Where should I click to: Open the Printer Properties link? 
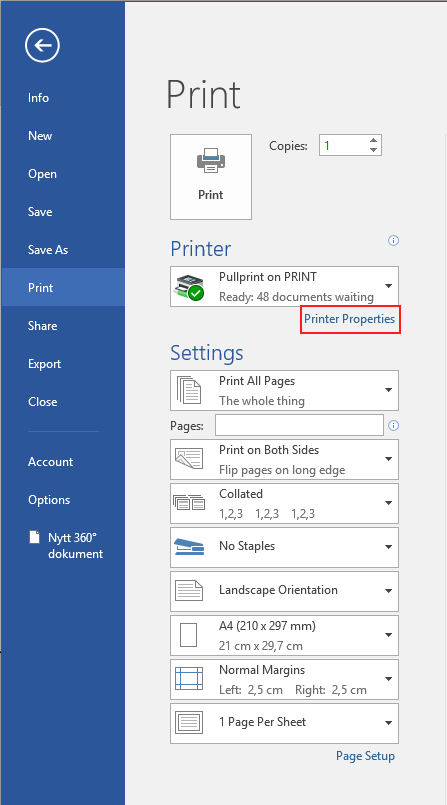(349, 319)
